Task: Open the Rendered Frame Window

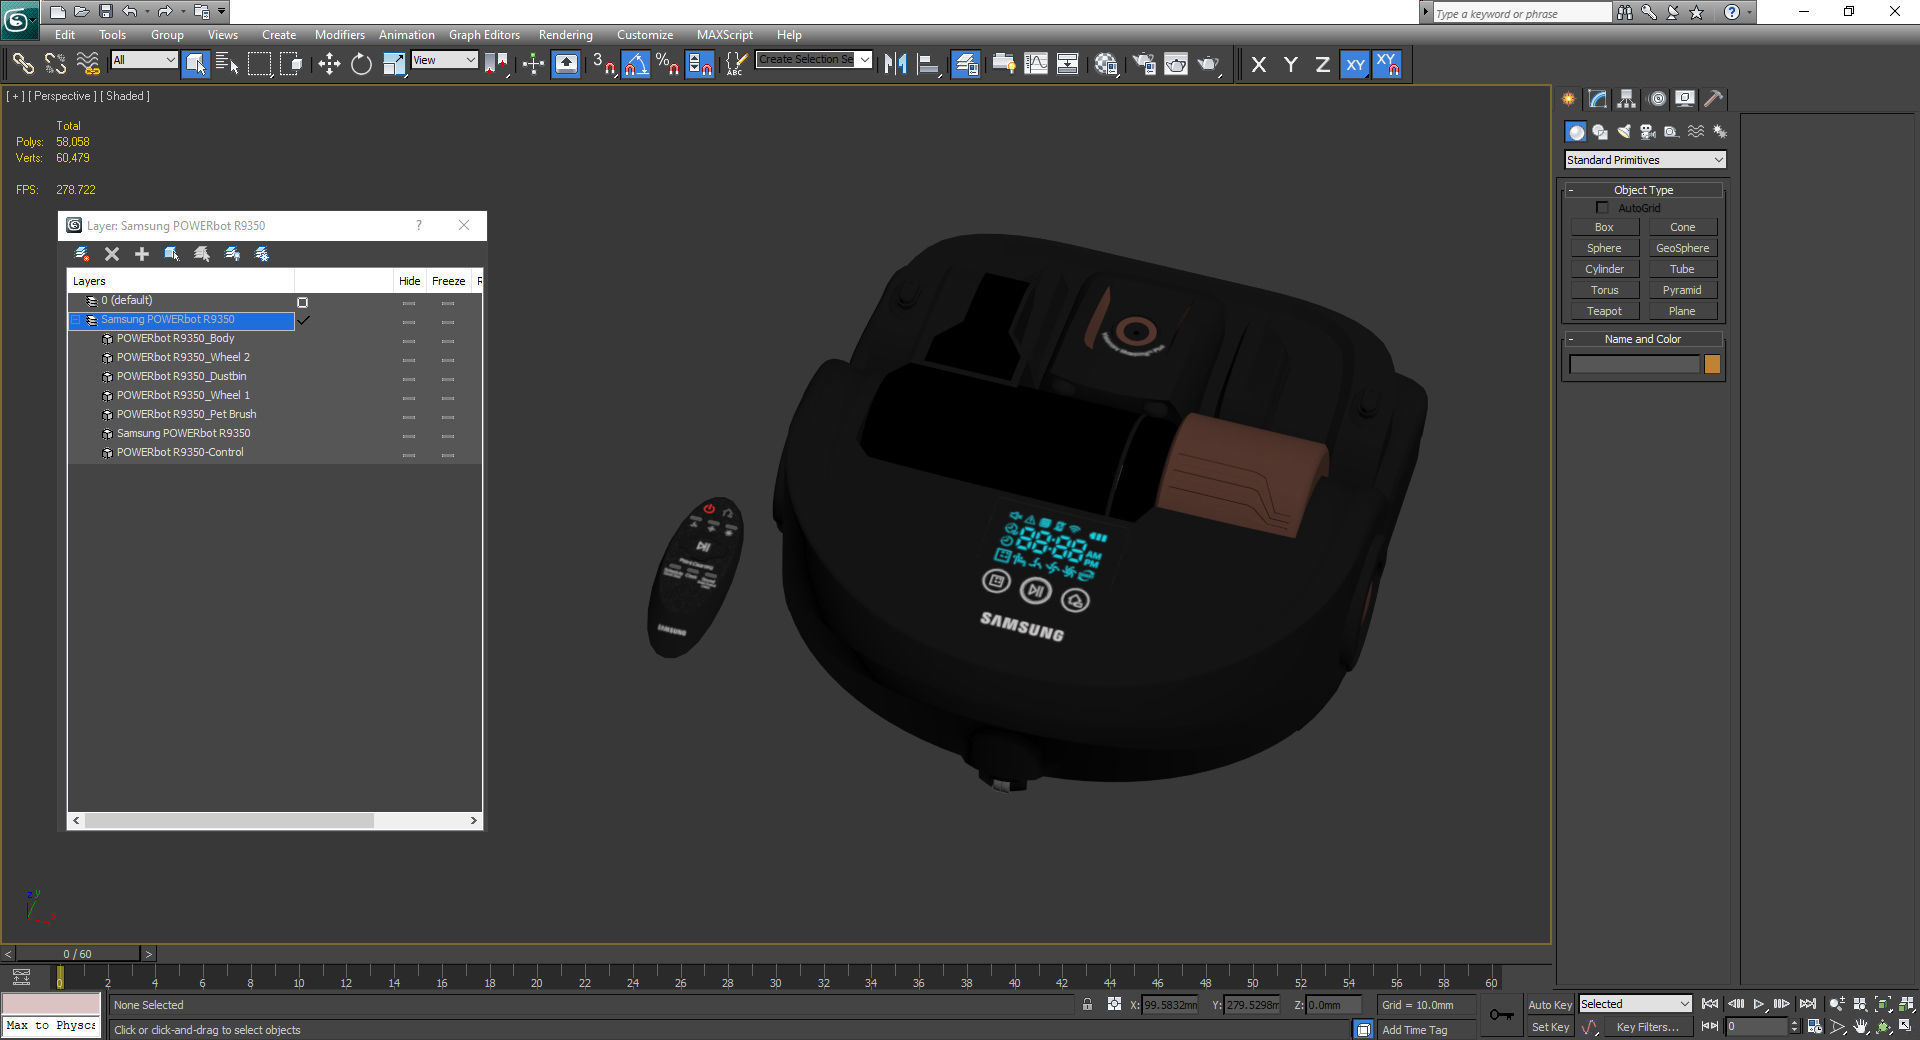Action: [1176, 64]
